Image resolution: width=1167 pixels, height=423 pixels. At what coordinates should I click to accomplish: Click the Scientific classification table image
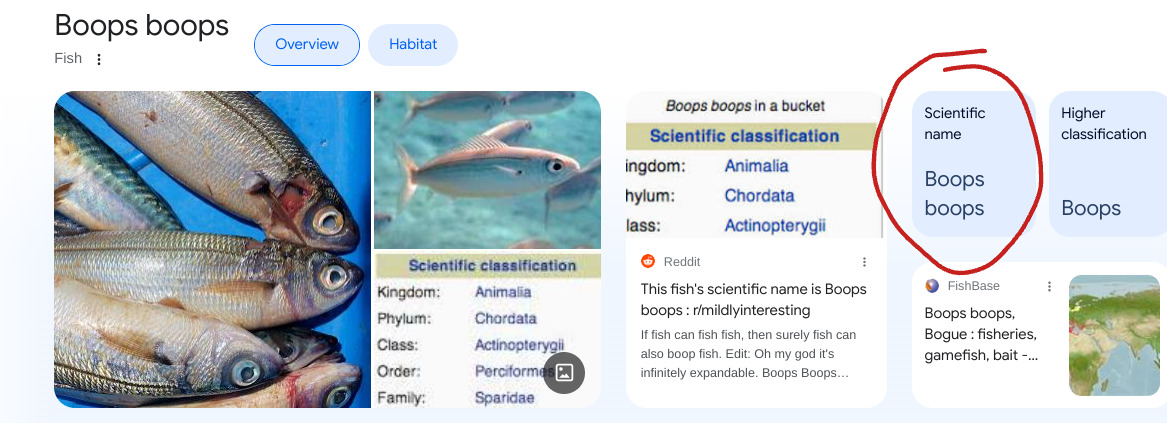[487, 330]
